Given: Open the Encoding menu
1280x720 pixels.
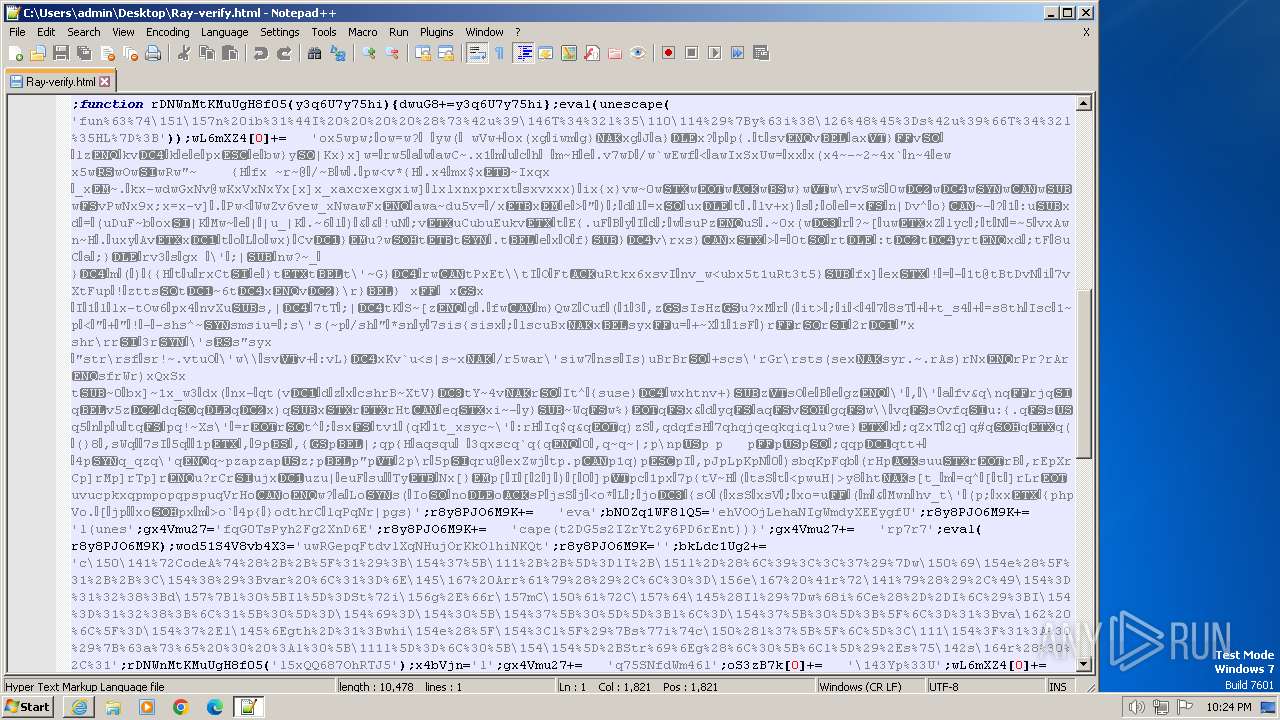Looking at the screenshot, I should click(x=168, y=32).
